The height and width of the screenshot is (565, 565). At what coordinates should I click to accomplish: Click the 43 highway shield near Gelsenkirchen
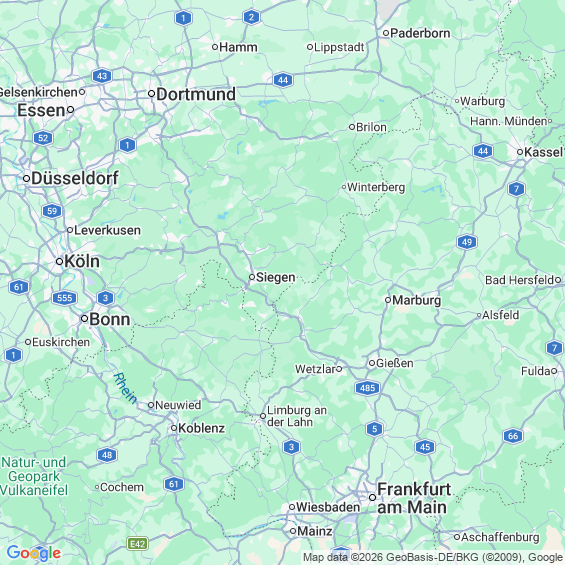[102, 76]
